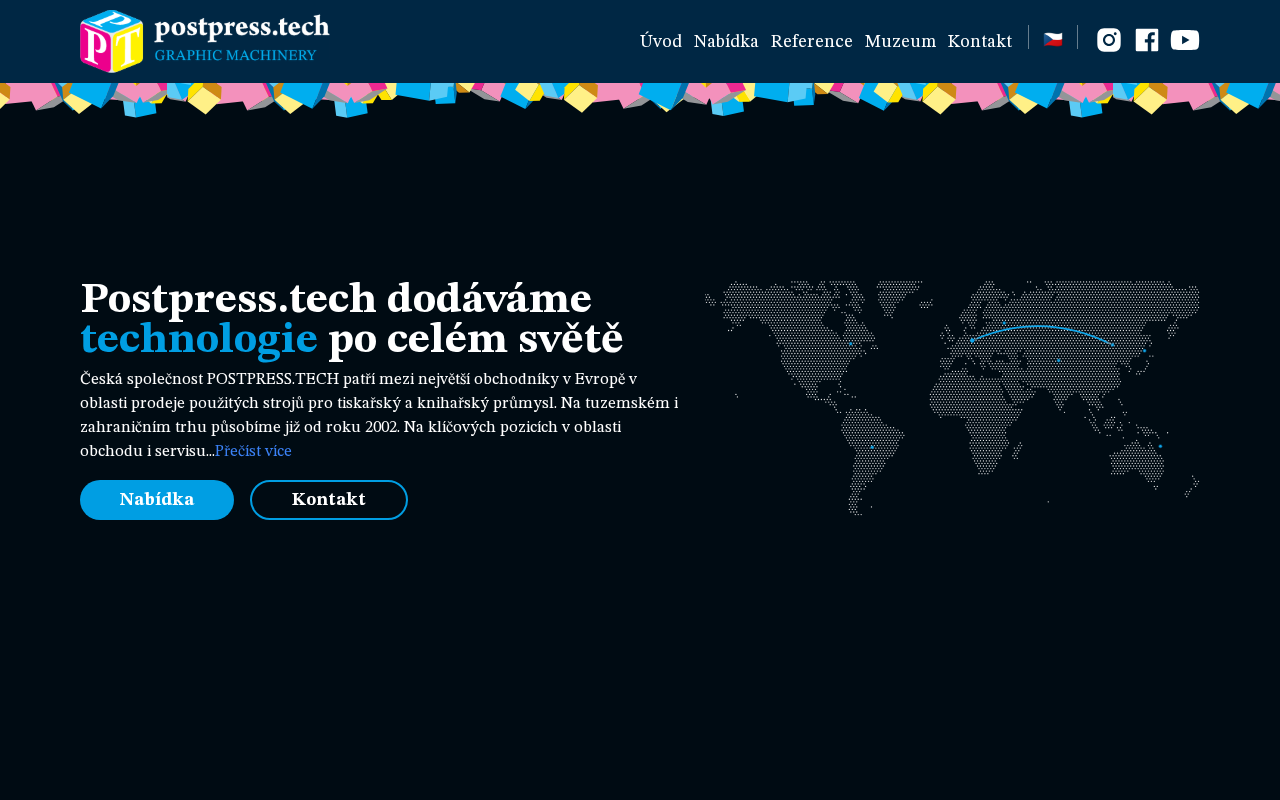
Task: Click the paragraph starting Česká společnost POSTPRESS.TECH
Action: pyautogui.click(x=380, y=415)
